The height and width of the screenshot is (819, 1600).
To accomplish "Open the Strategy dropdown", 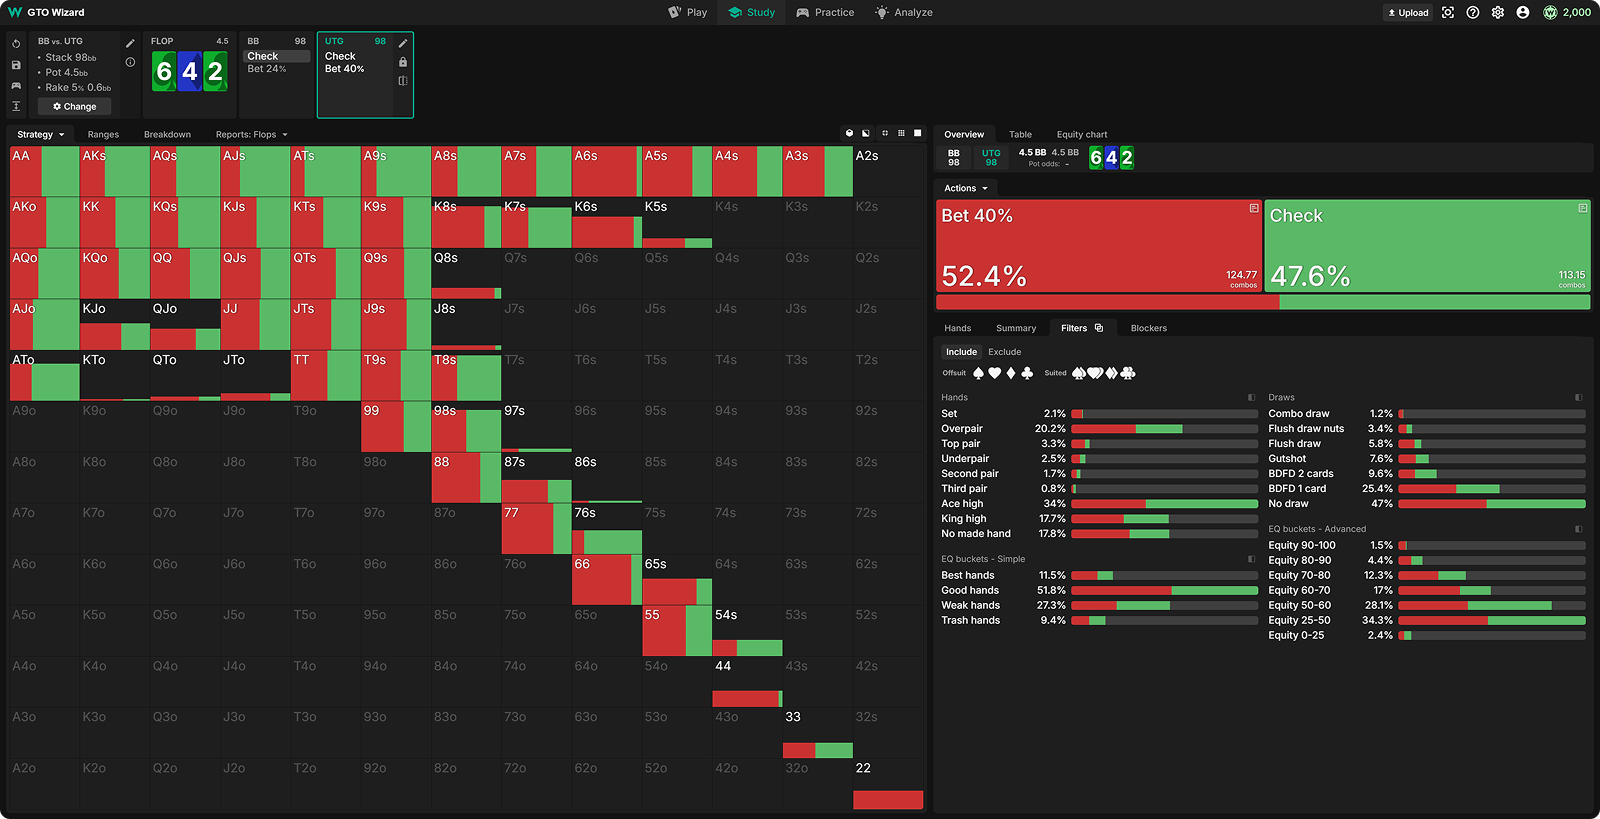I will (40, 134).
